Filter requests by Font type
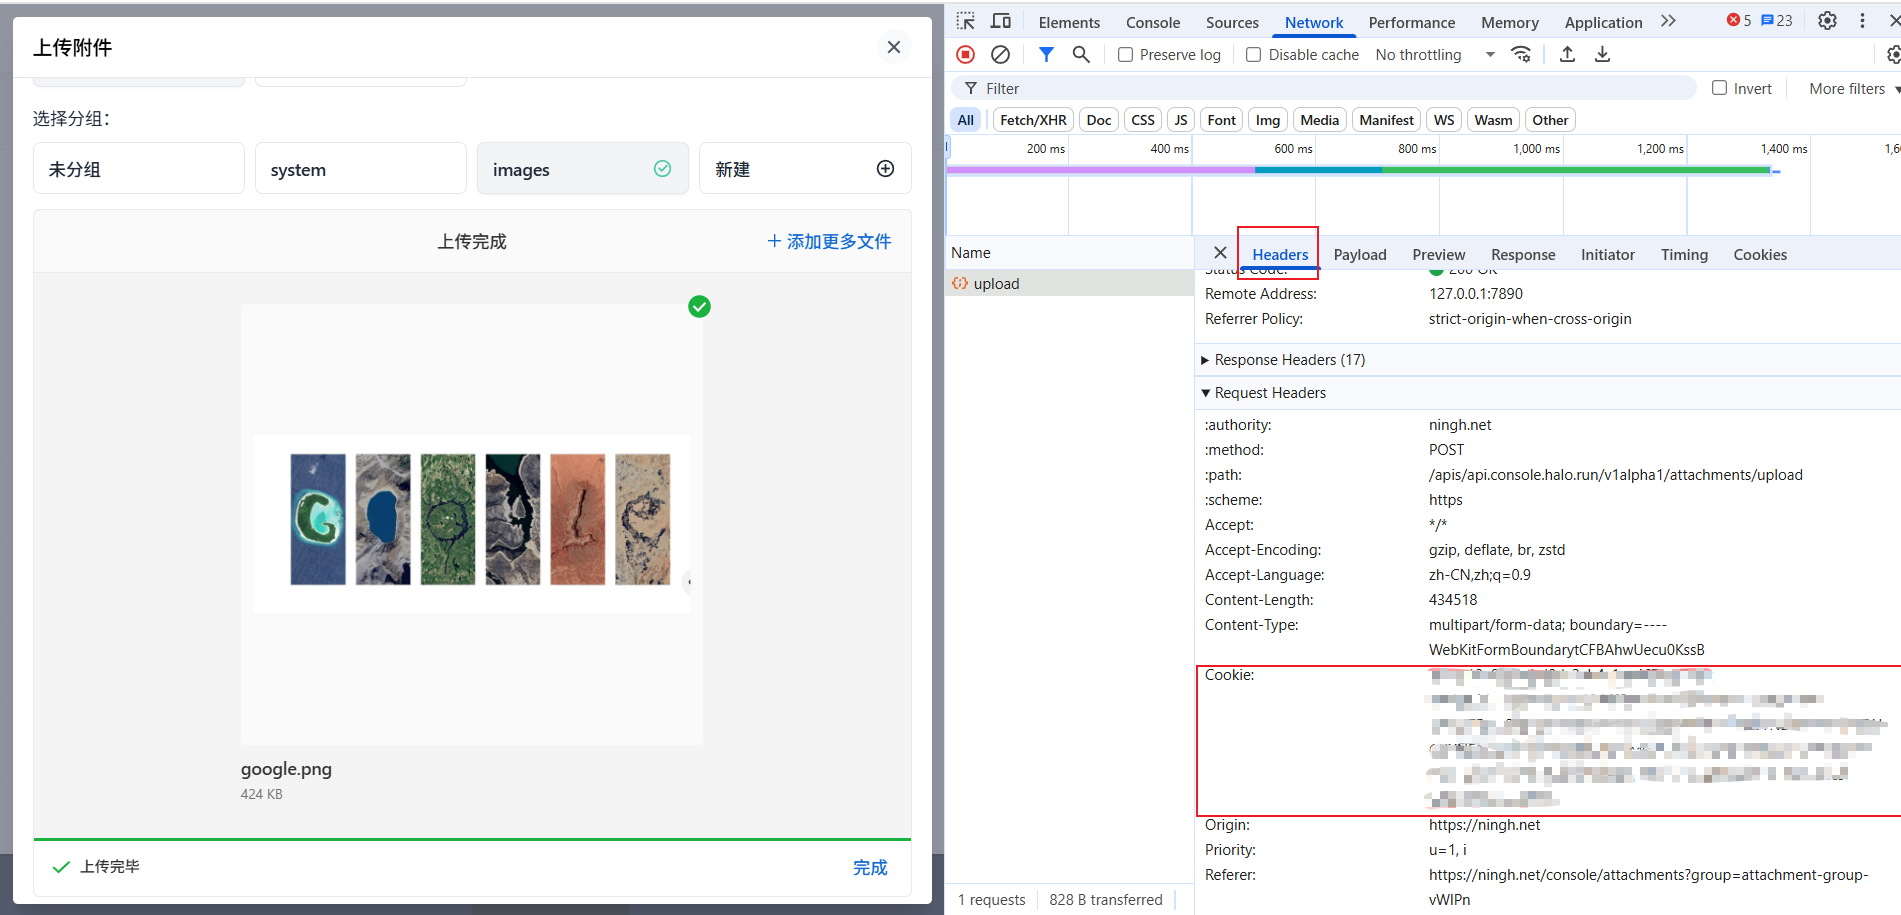The width and height of the screenshot is (1901, 915). pyautogui.click(x=1221, y=120)
